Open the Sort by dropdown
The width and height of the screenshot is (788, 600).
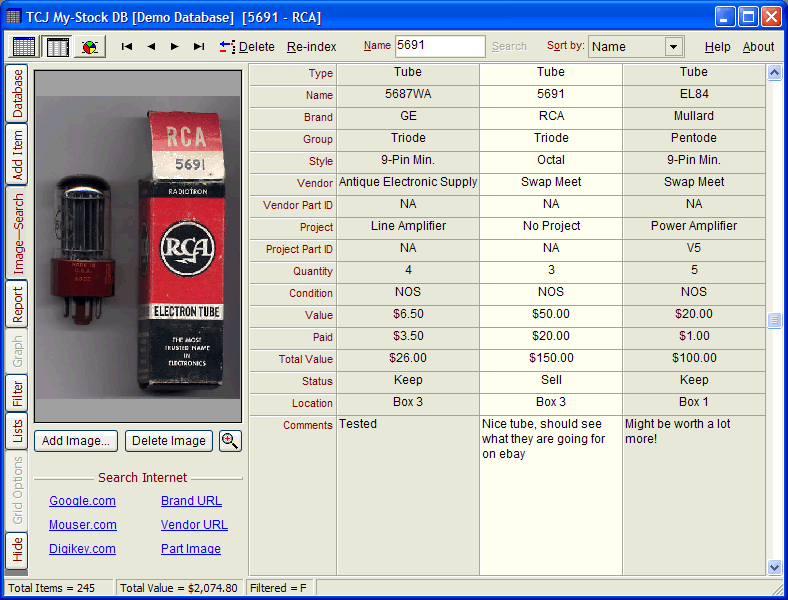click(x=673, y=47)
